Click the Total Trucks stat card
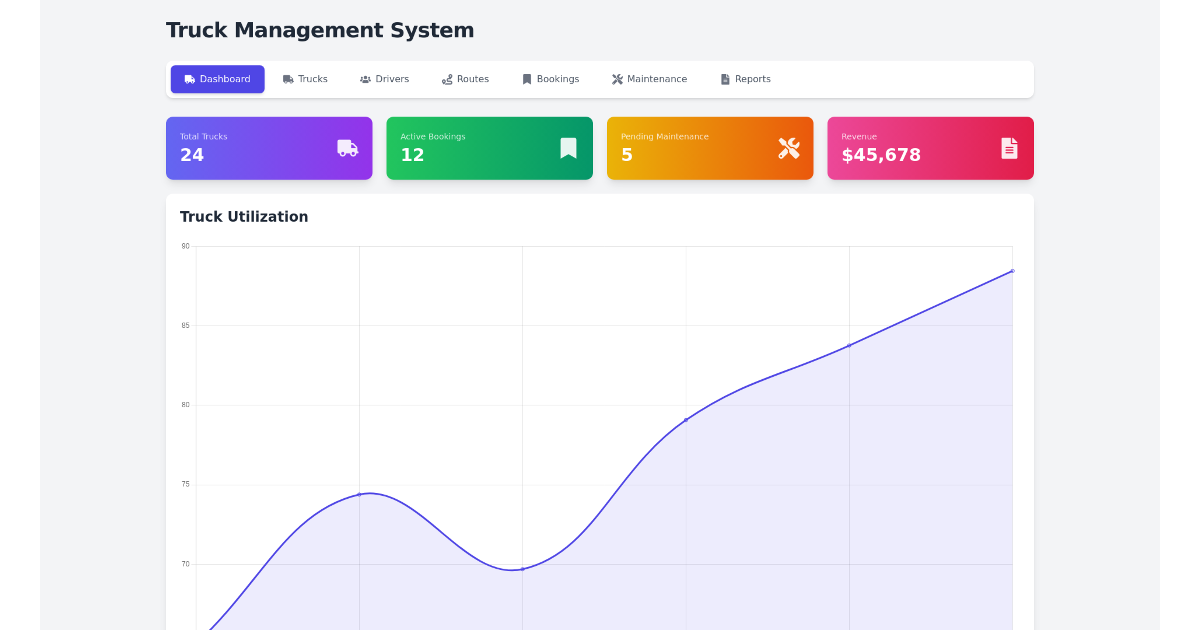1200x630 pixels. [x=269, y=148]
